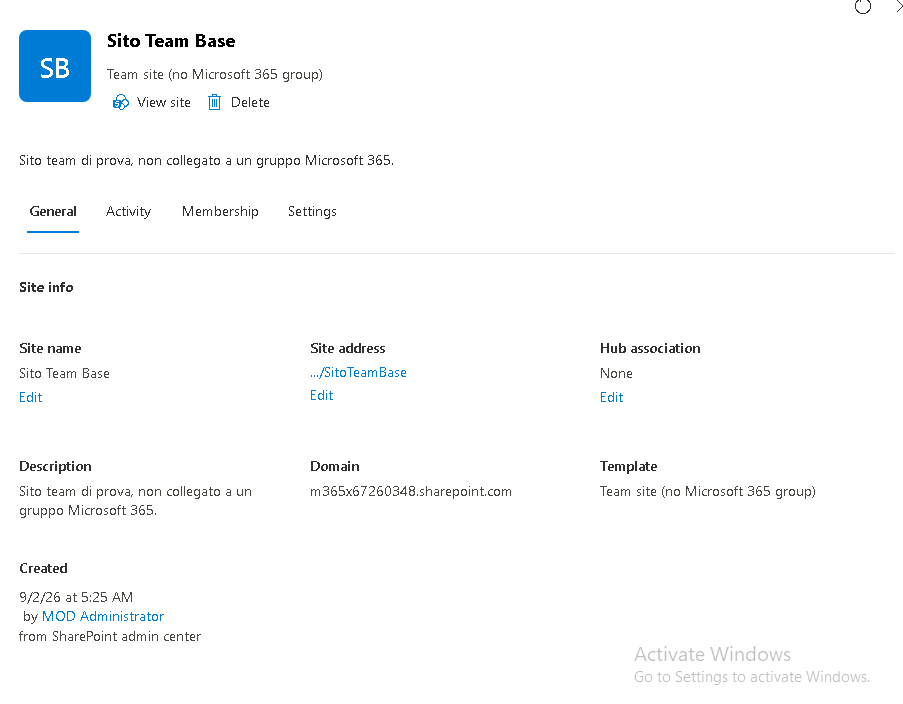
Task: Select the General tab
Action: 53,211
